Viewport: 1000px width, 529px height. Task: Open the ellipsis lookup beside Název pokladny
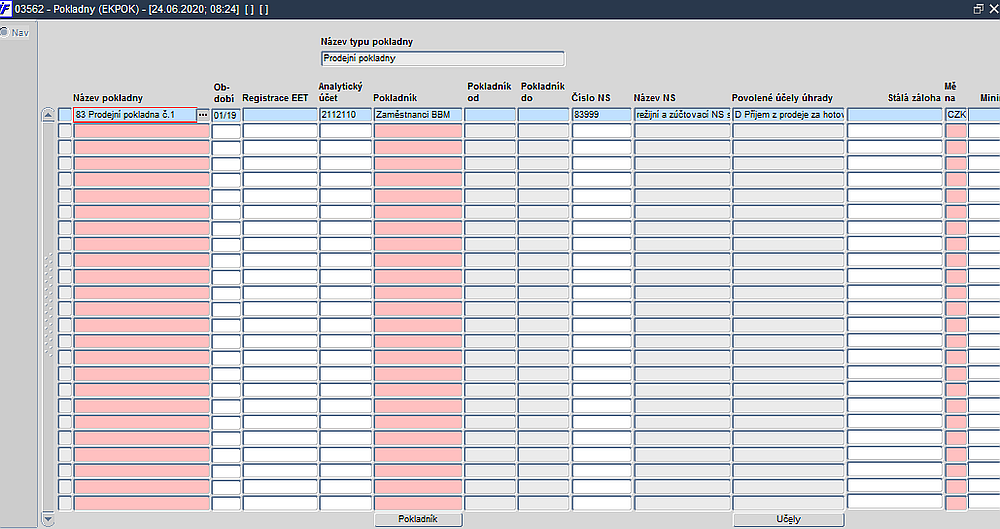click(203, 115)
